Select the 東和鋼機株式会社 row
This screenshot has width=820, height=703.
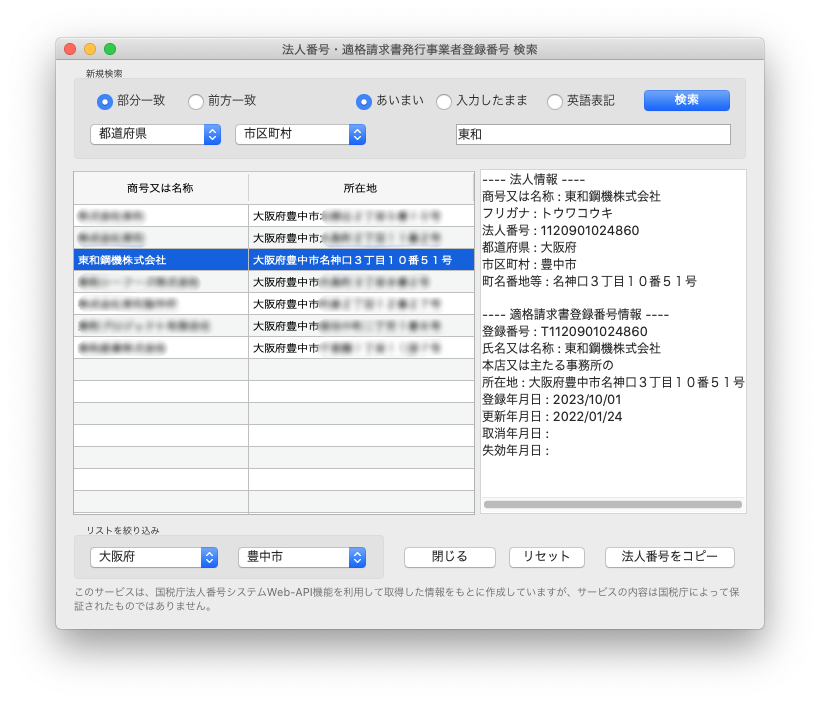(160, 260)
